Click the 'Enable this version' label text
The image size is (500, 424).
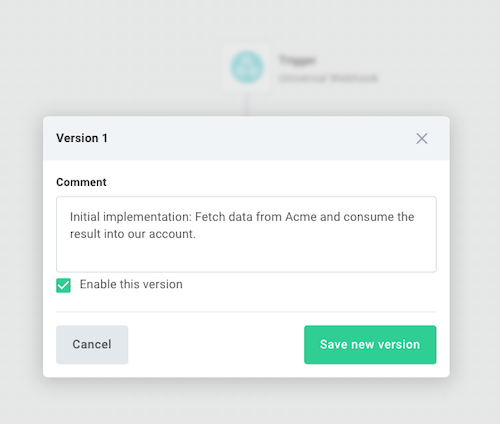131,284
